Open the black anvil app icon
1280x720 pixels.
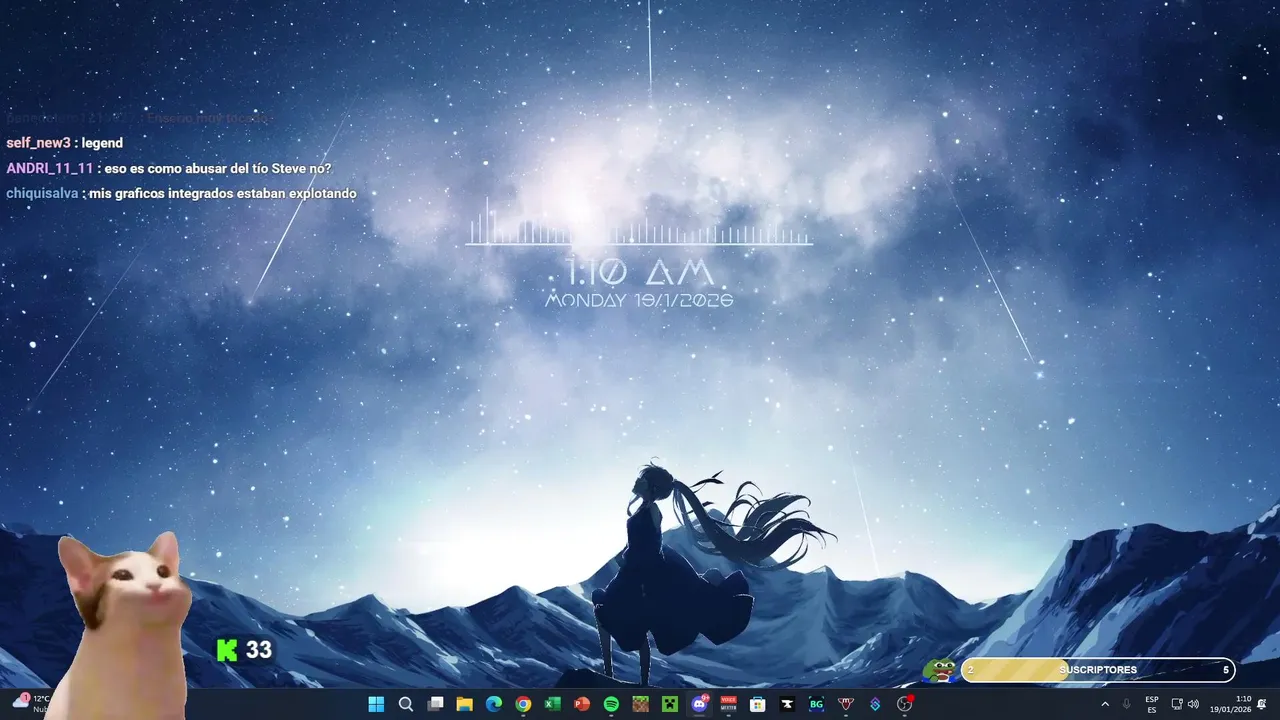click(x=787, y=704)
